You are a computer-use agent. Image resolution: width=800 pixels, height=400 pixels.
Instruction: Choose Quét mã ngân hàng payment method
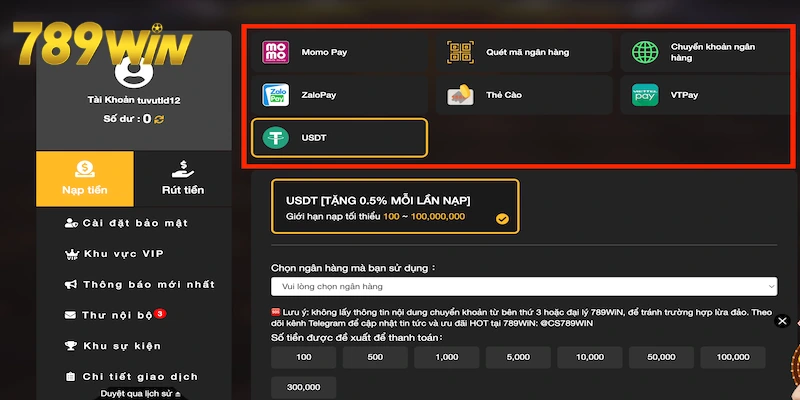click(524, 52)
